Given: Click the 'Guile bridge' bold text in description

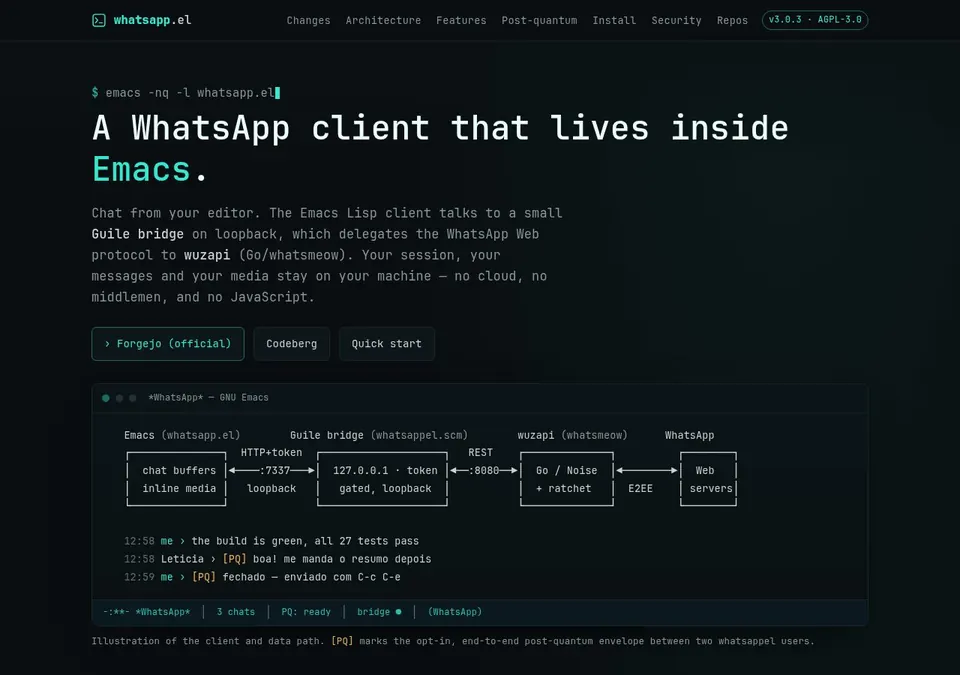Looking at the screenshot, I should click(x=138, y=234).
